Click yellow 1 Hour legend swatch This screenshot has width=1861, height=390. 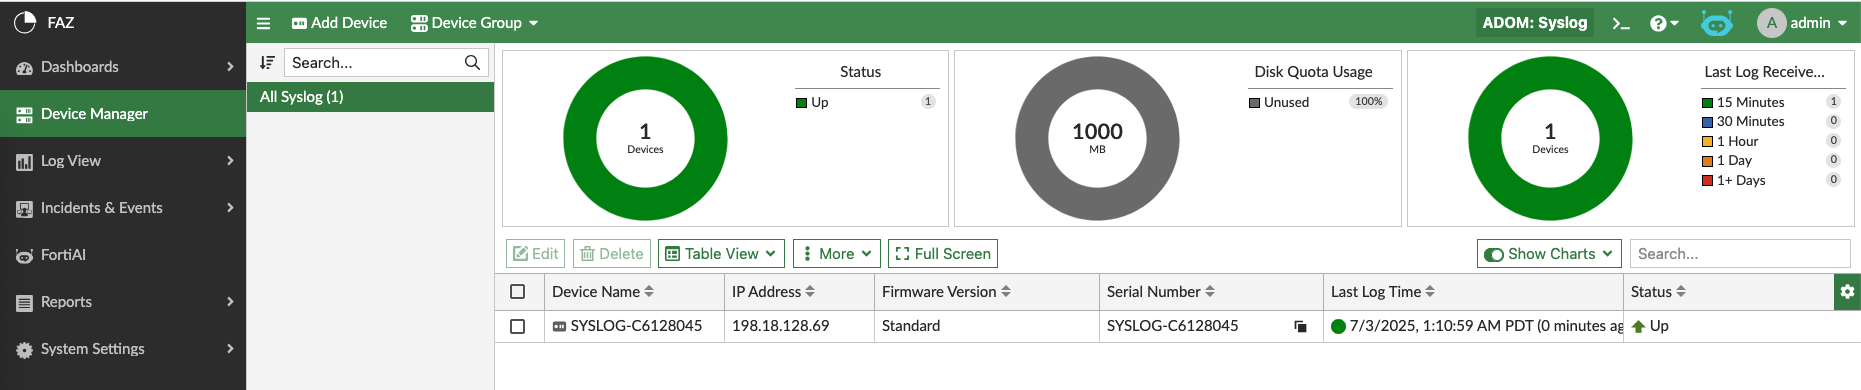(x=1707, y=142)
